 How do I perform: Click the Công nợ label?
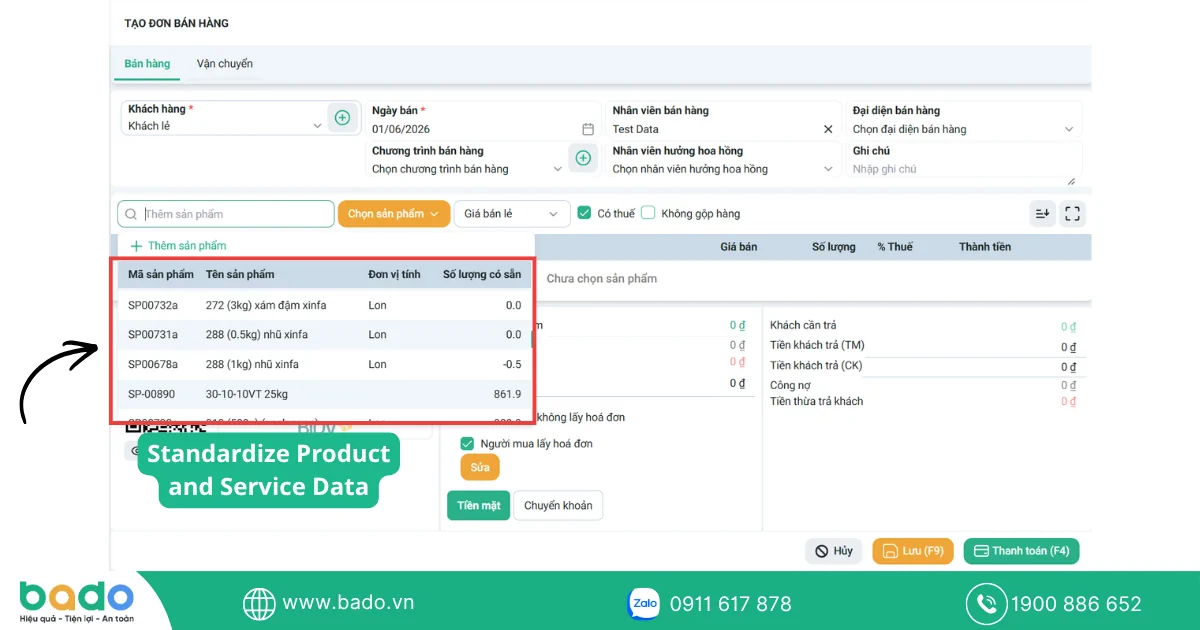click(790, 385)
